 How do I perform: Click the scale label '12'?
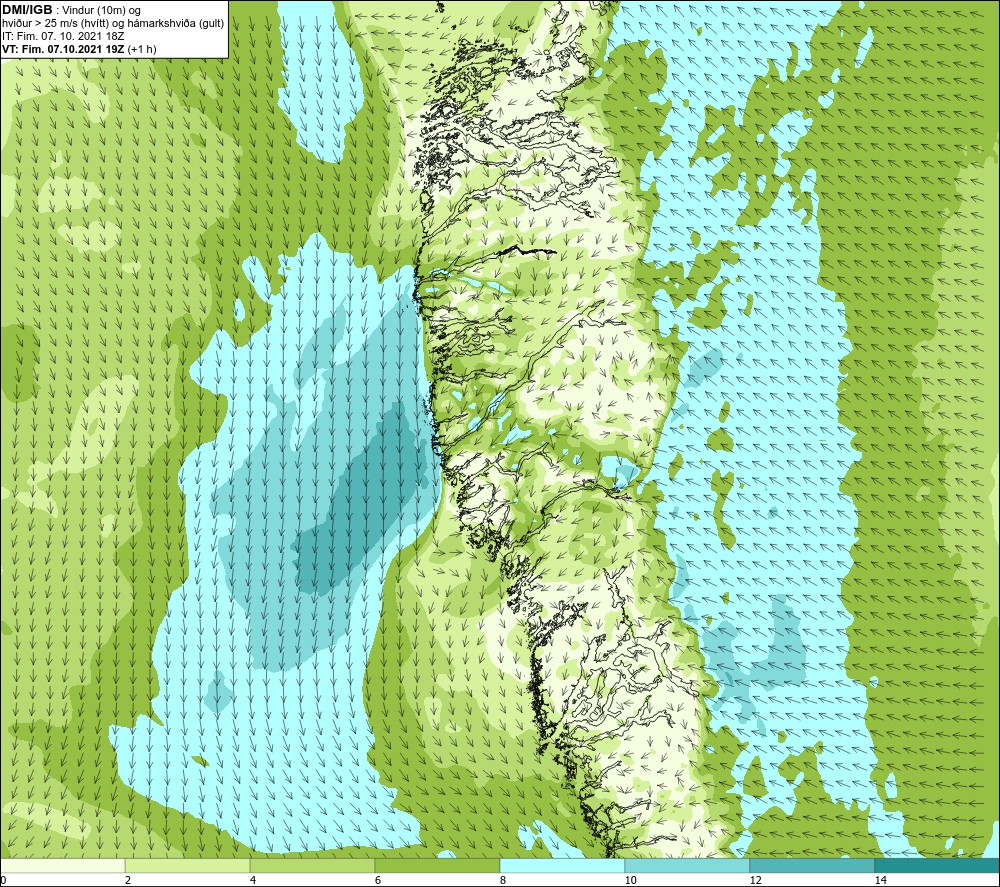(755, 880)
